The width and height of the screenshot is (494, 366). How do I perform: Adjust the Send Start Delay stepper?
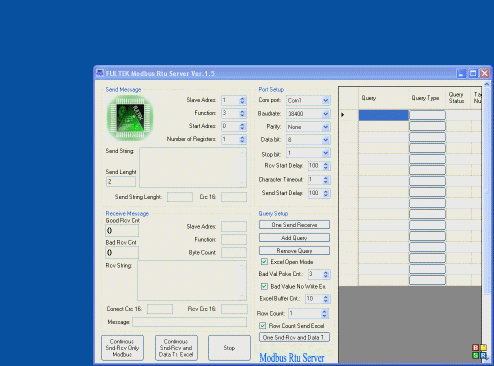326,193
